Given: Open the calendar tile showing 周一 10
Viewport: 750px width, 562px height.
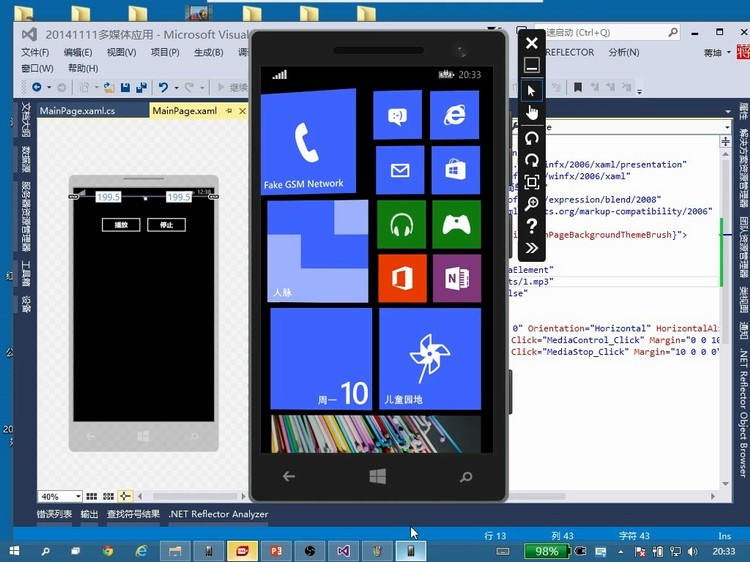Looking at the screenshot, I should pos(321,359).
